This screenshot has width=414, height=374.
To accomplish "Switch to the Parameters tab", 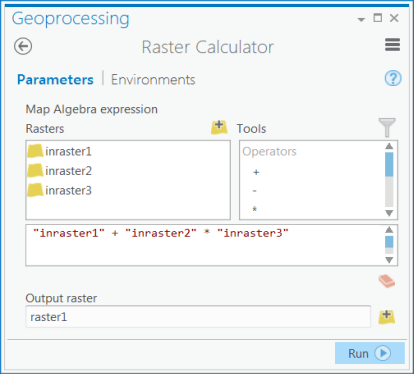I will coord(55,80).
